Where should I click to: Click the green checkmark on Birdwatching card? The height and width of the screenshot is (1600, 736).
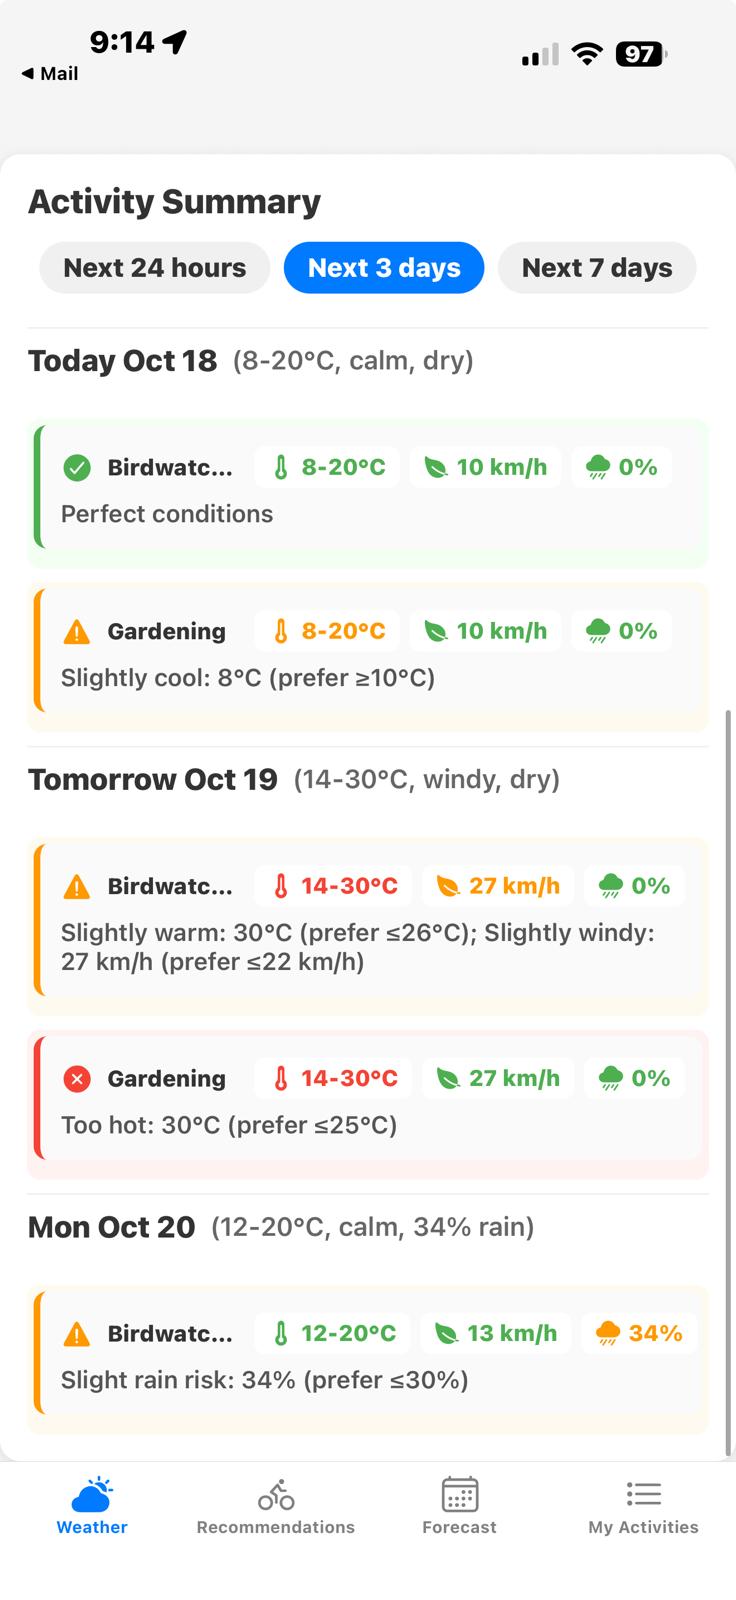77,466
